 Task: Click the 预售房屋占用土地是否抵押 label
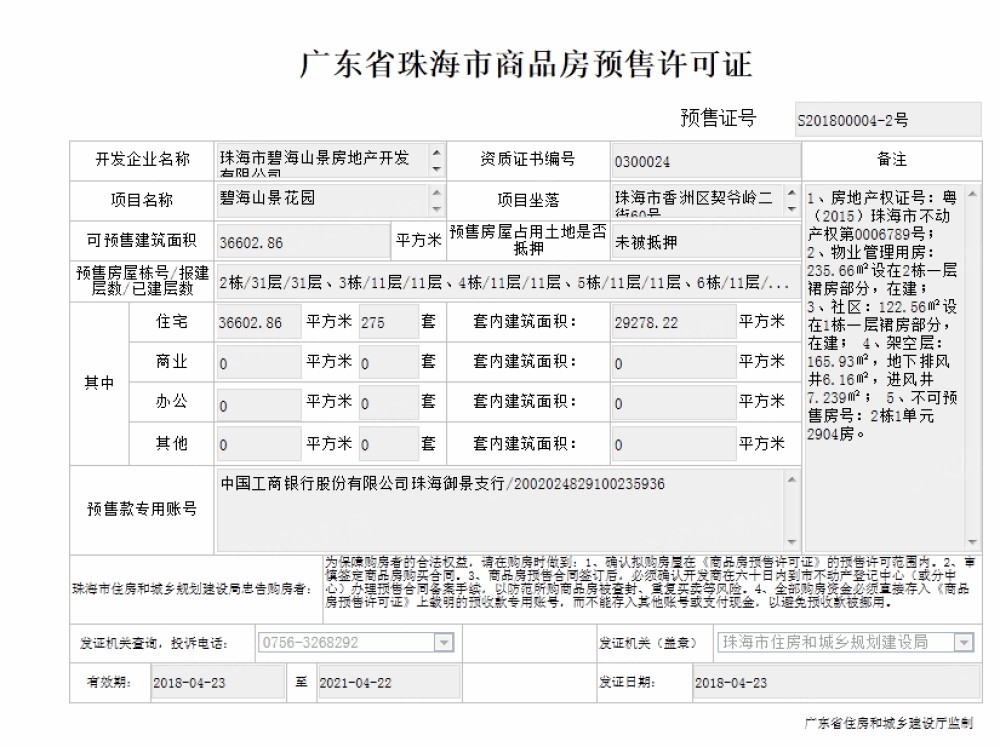[528, 240]
